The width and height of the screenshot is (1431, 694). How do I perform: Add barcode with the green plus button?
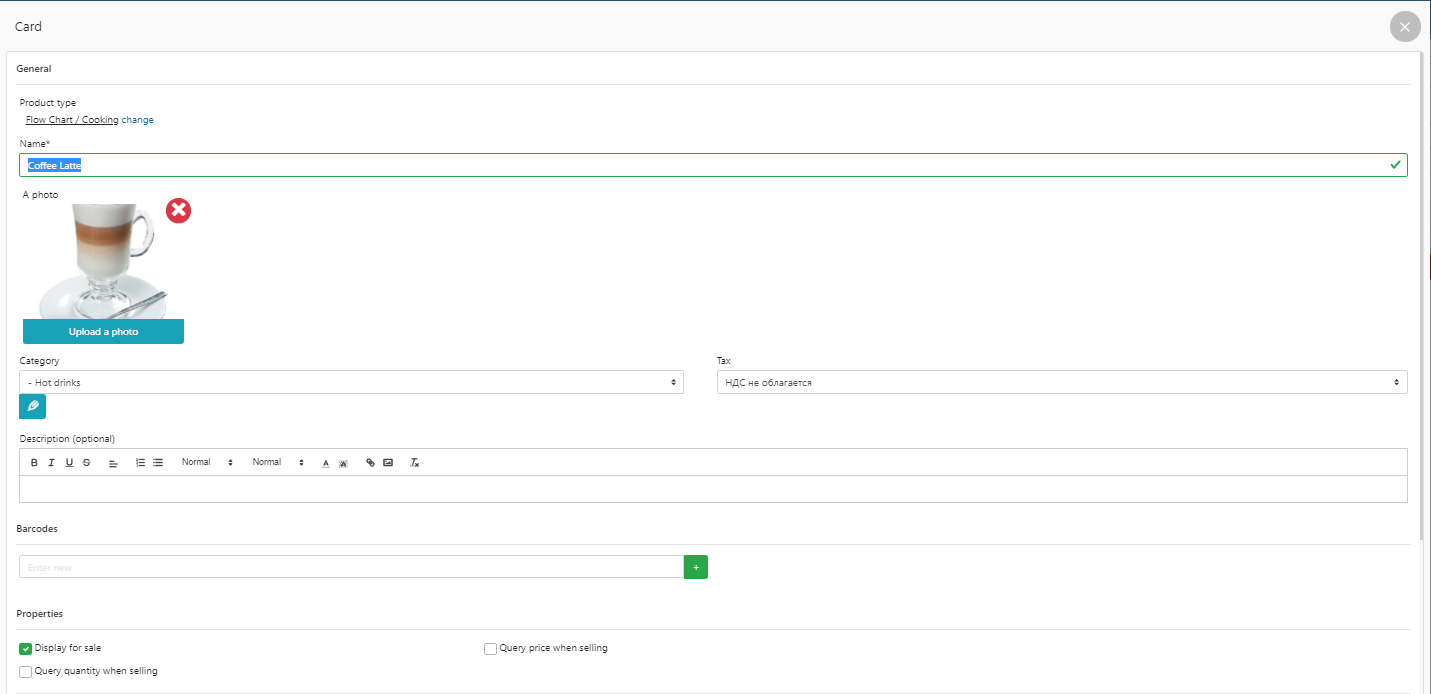click(x=695, y=567)
